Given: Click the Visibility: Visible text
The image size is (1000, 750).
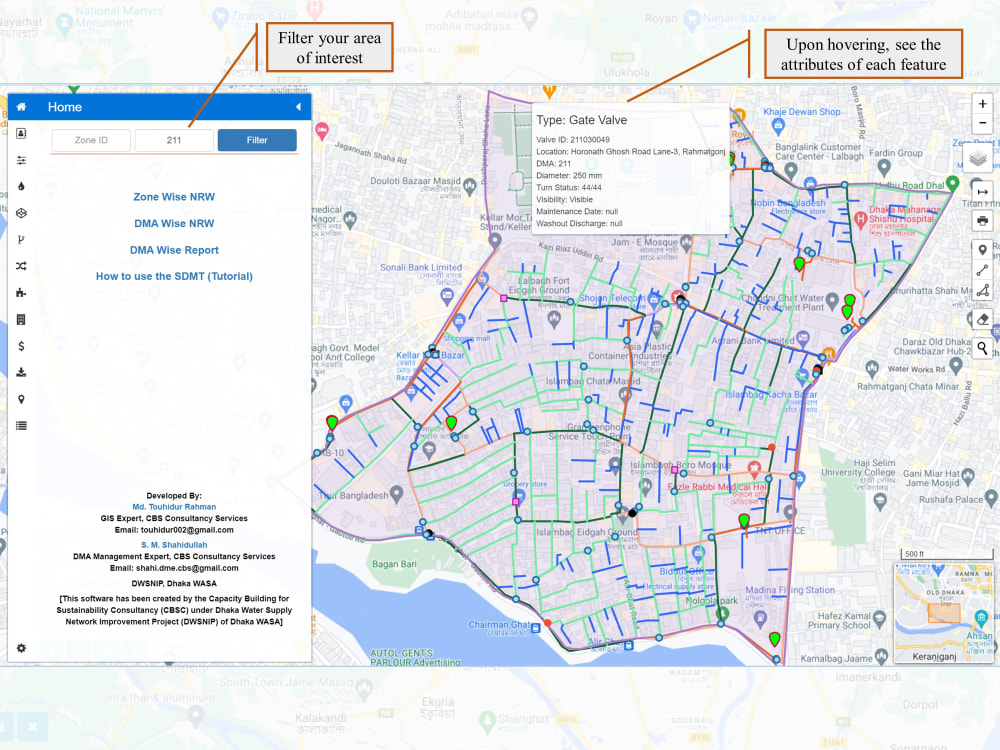Looking at the screenshot, I should [564, 200].
